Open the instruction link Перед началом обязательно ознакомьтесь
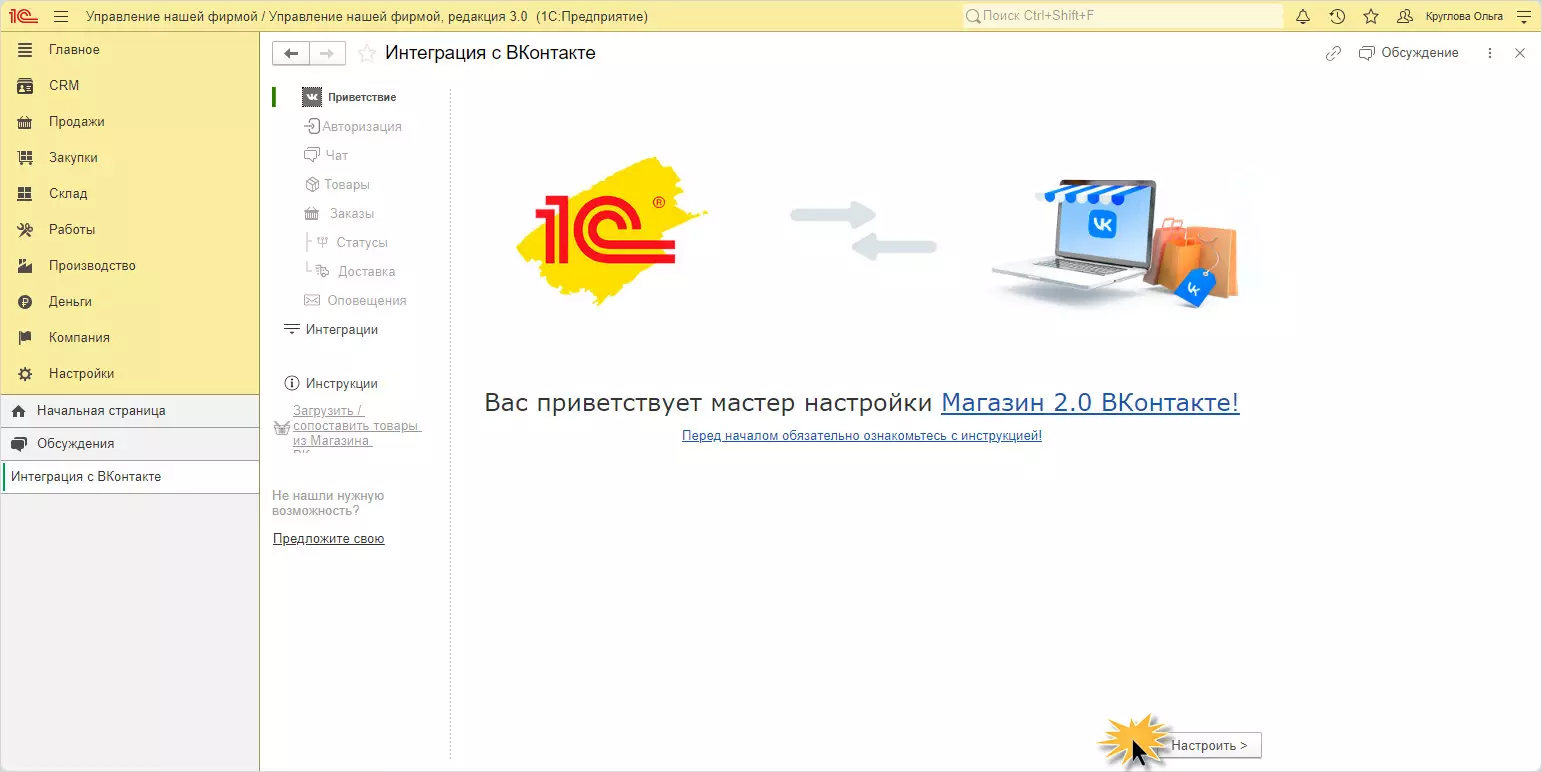Screen dimensions: 1542x772 tap(862, 436)
